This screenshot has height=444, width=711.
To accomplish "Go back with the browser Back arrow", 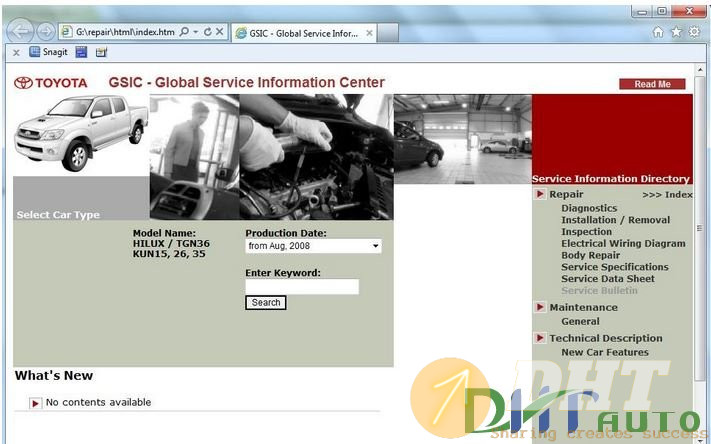I will point(20,31).
